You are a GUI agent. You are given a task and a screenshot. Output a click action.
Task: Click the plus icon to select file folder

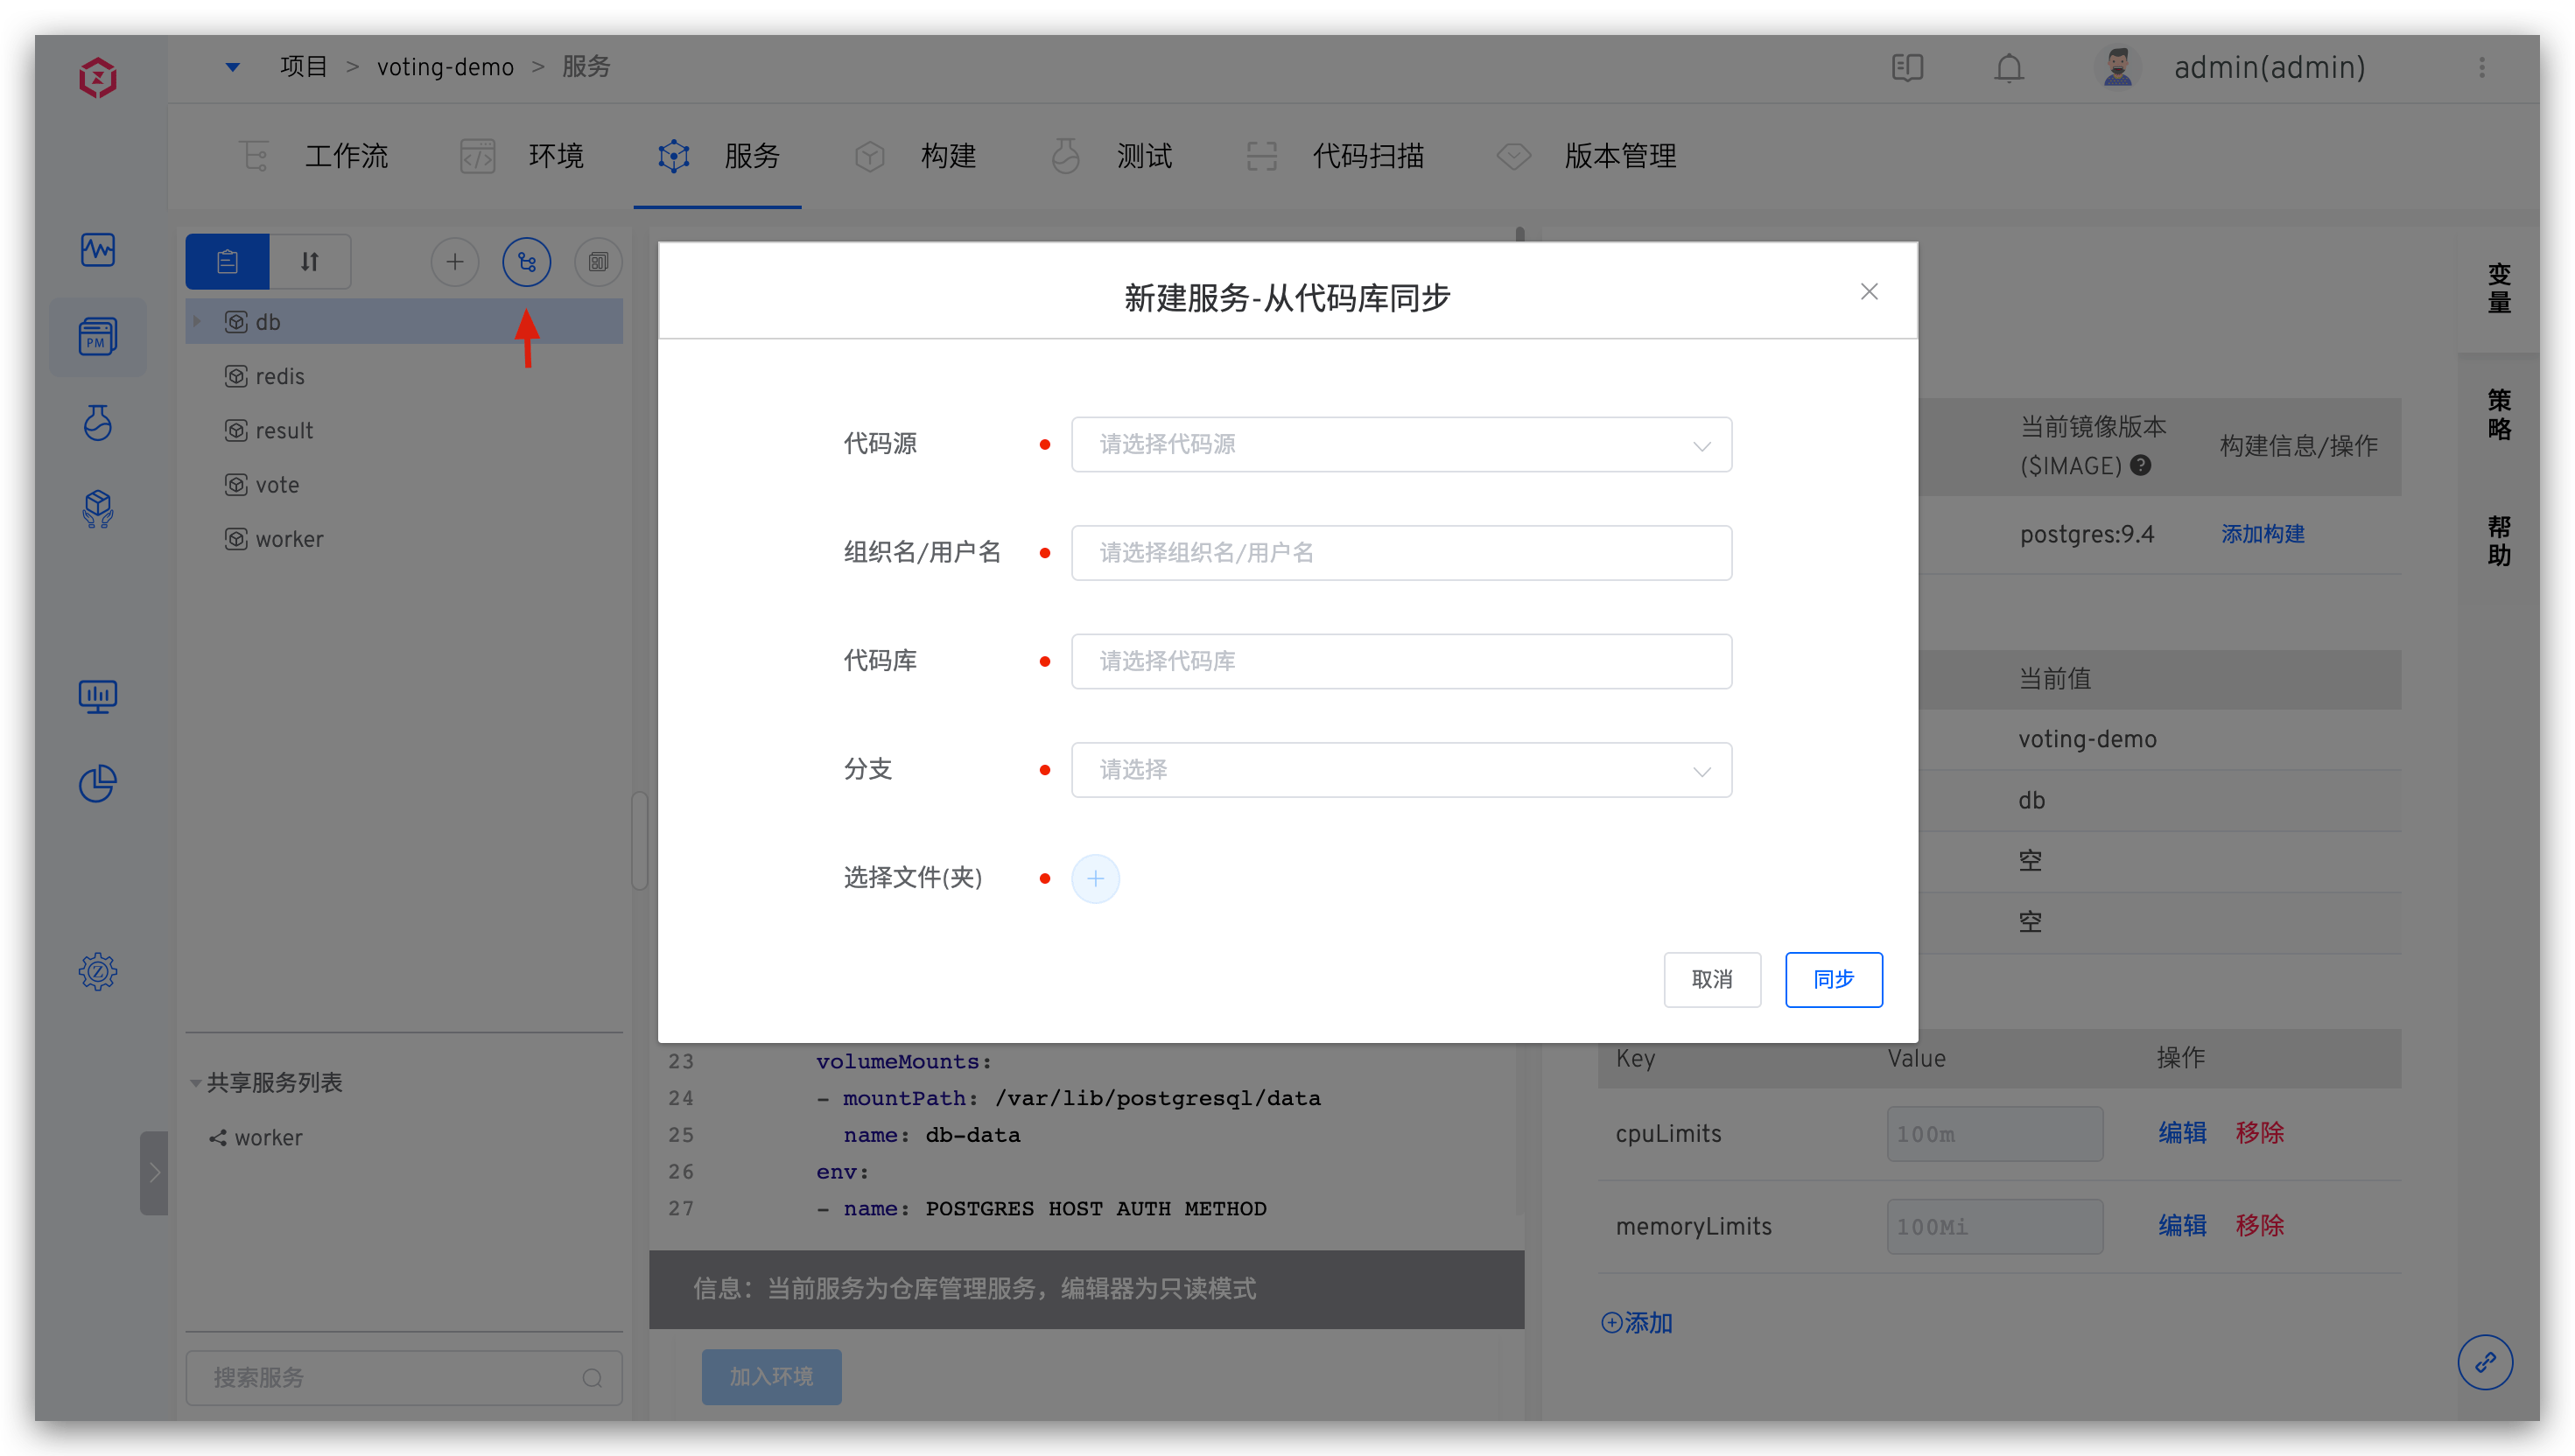(1095, 879)
